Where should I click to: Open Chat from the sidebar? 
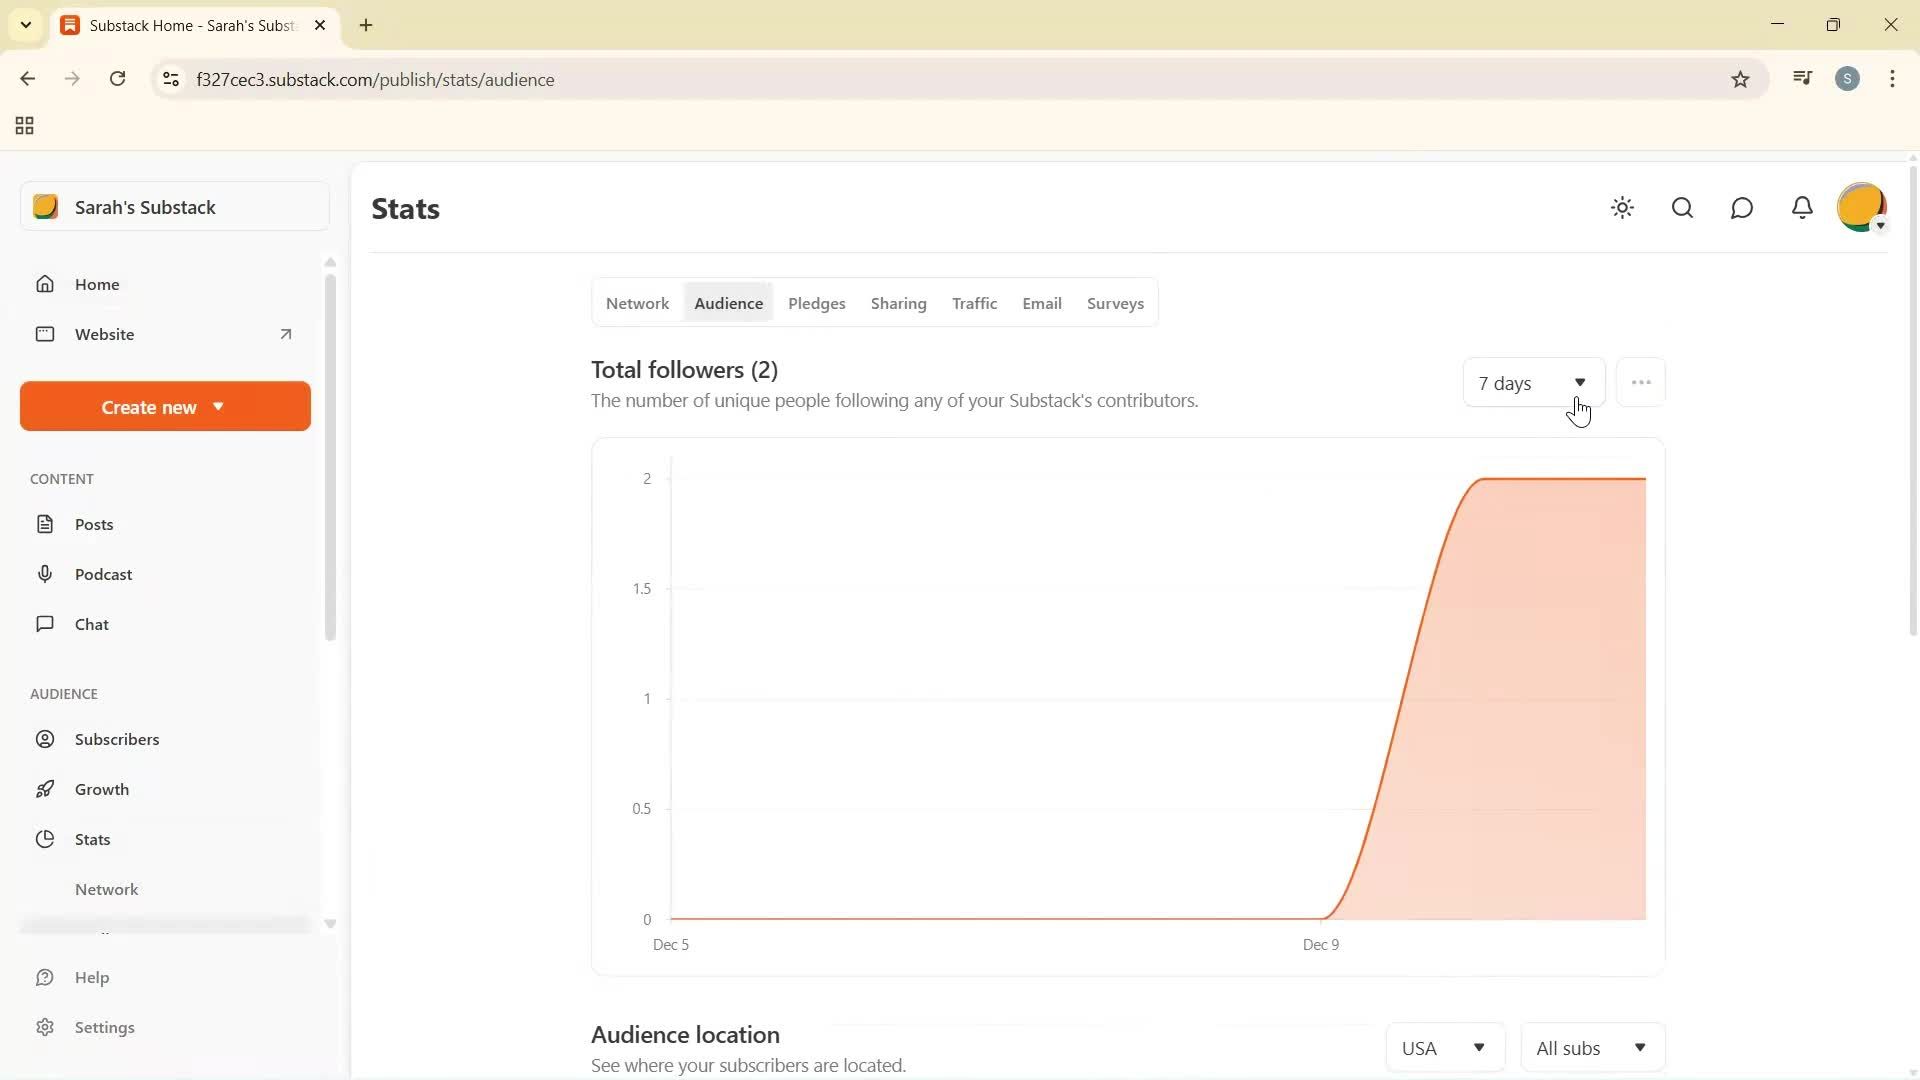tap(46, 624)
